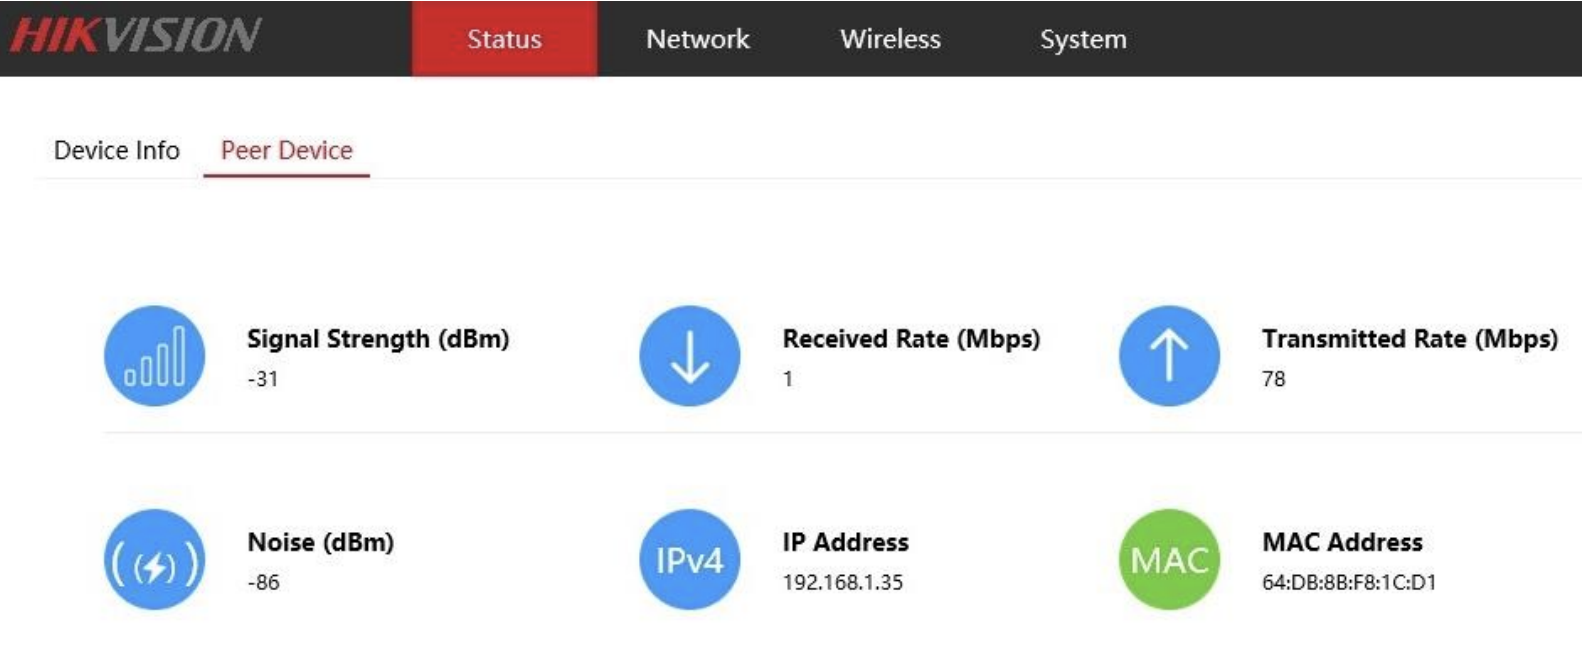Click the Transmitted Rate value 78
The image size is (1584, 666).
point(1273,379)
